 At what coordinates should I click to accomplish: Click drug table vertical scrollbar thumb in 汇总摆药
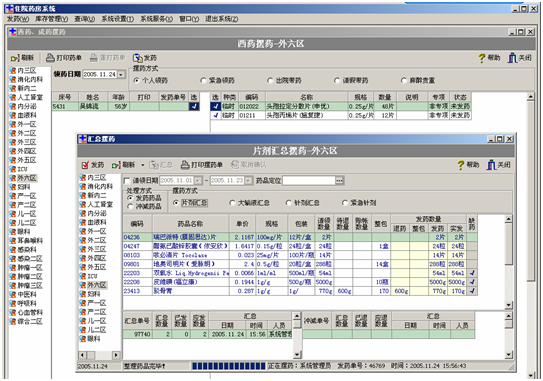[x=508, y=244]
